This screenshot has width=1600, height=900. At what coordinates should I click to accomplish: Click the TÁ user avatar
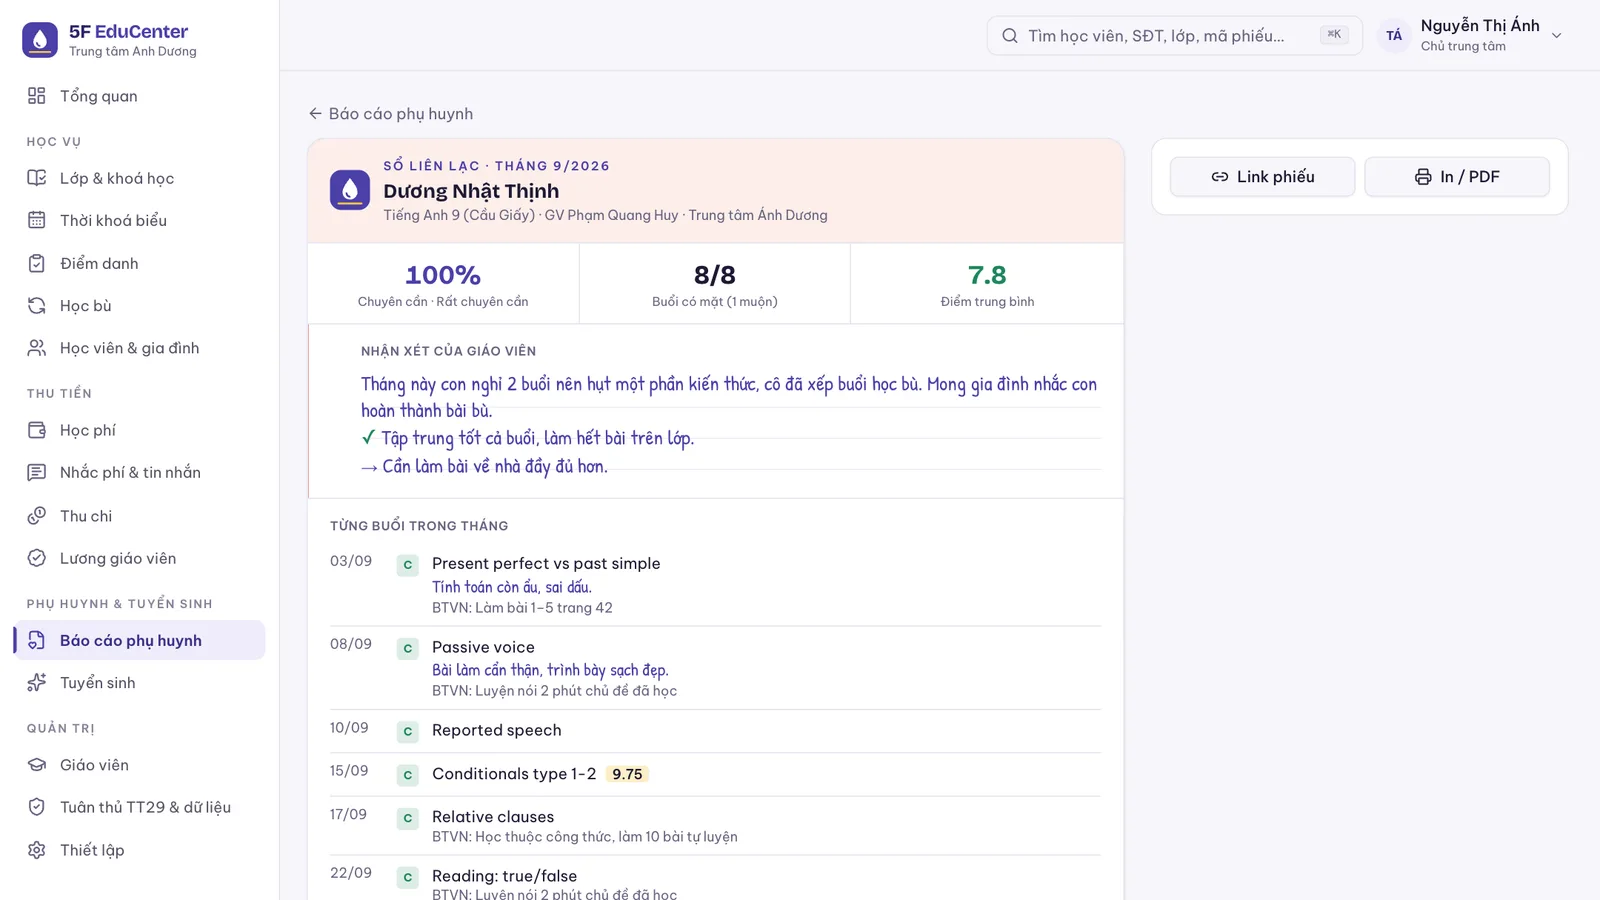coord(1394,36)
